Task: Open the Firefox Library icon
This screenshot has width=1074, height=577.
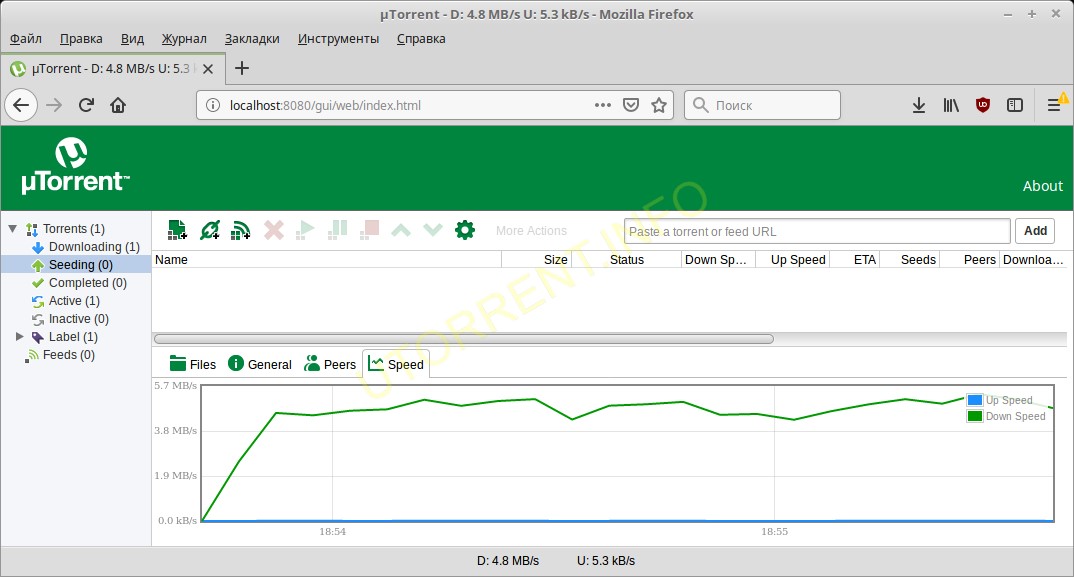Action: [951, 106]
